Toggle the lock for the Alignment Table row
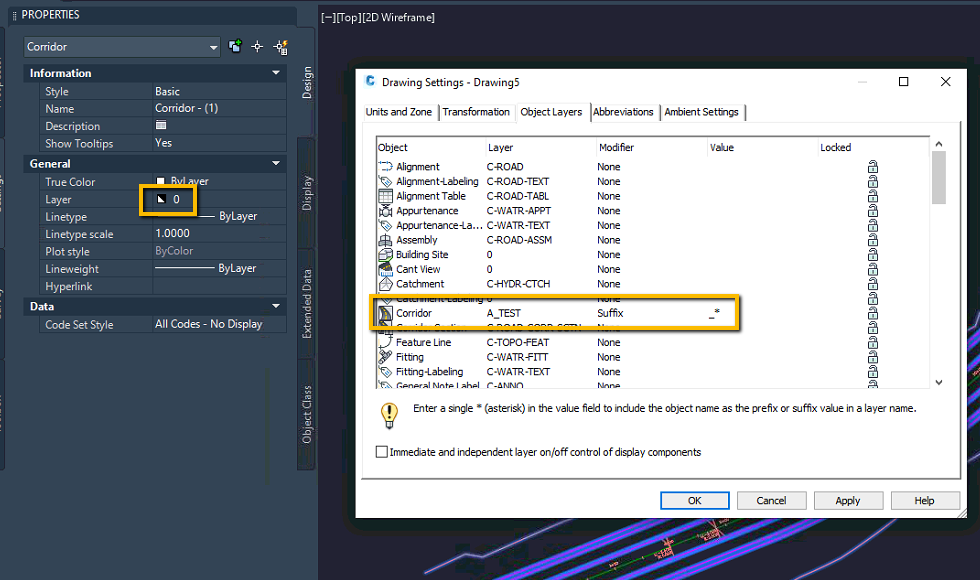Viewport: 980px width, 580px height. pyautogui.click(x=872, y=196)
